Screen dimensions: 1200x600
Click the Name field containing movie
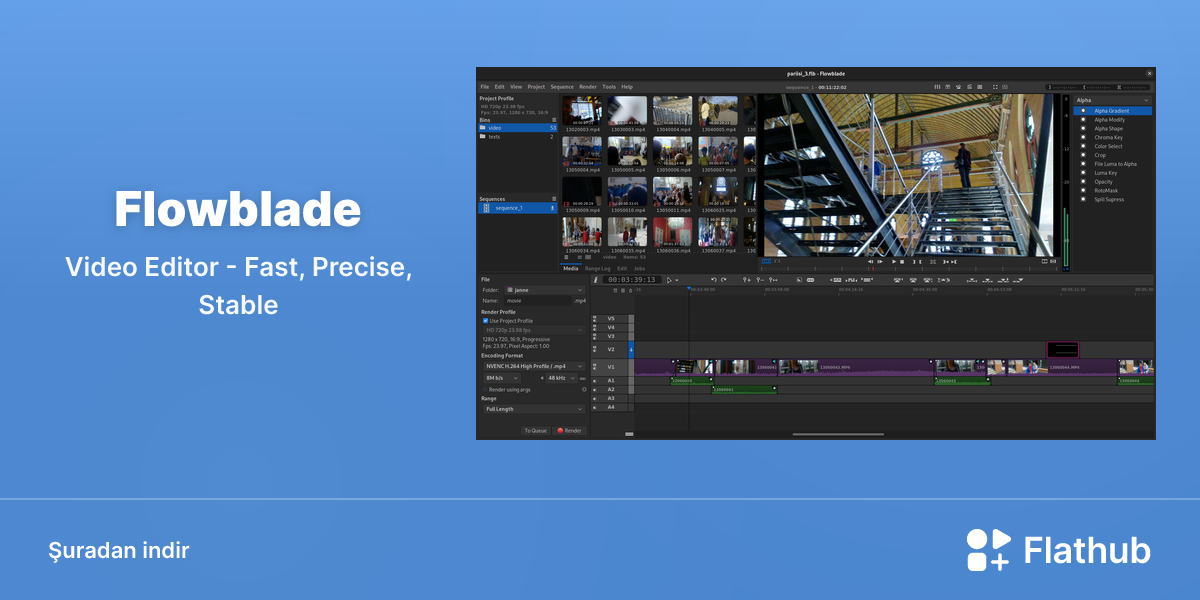click(537, 300)
